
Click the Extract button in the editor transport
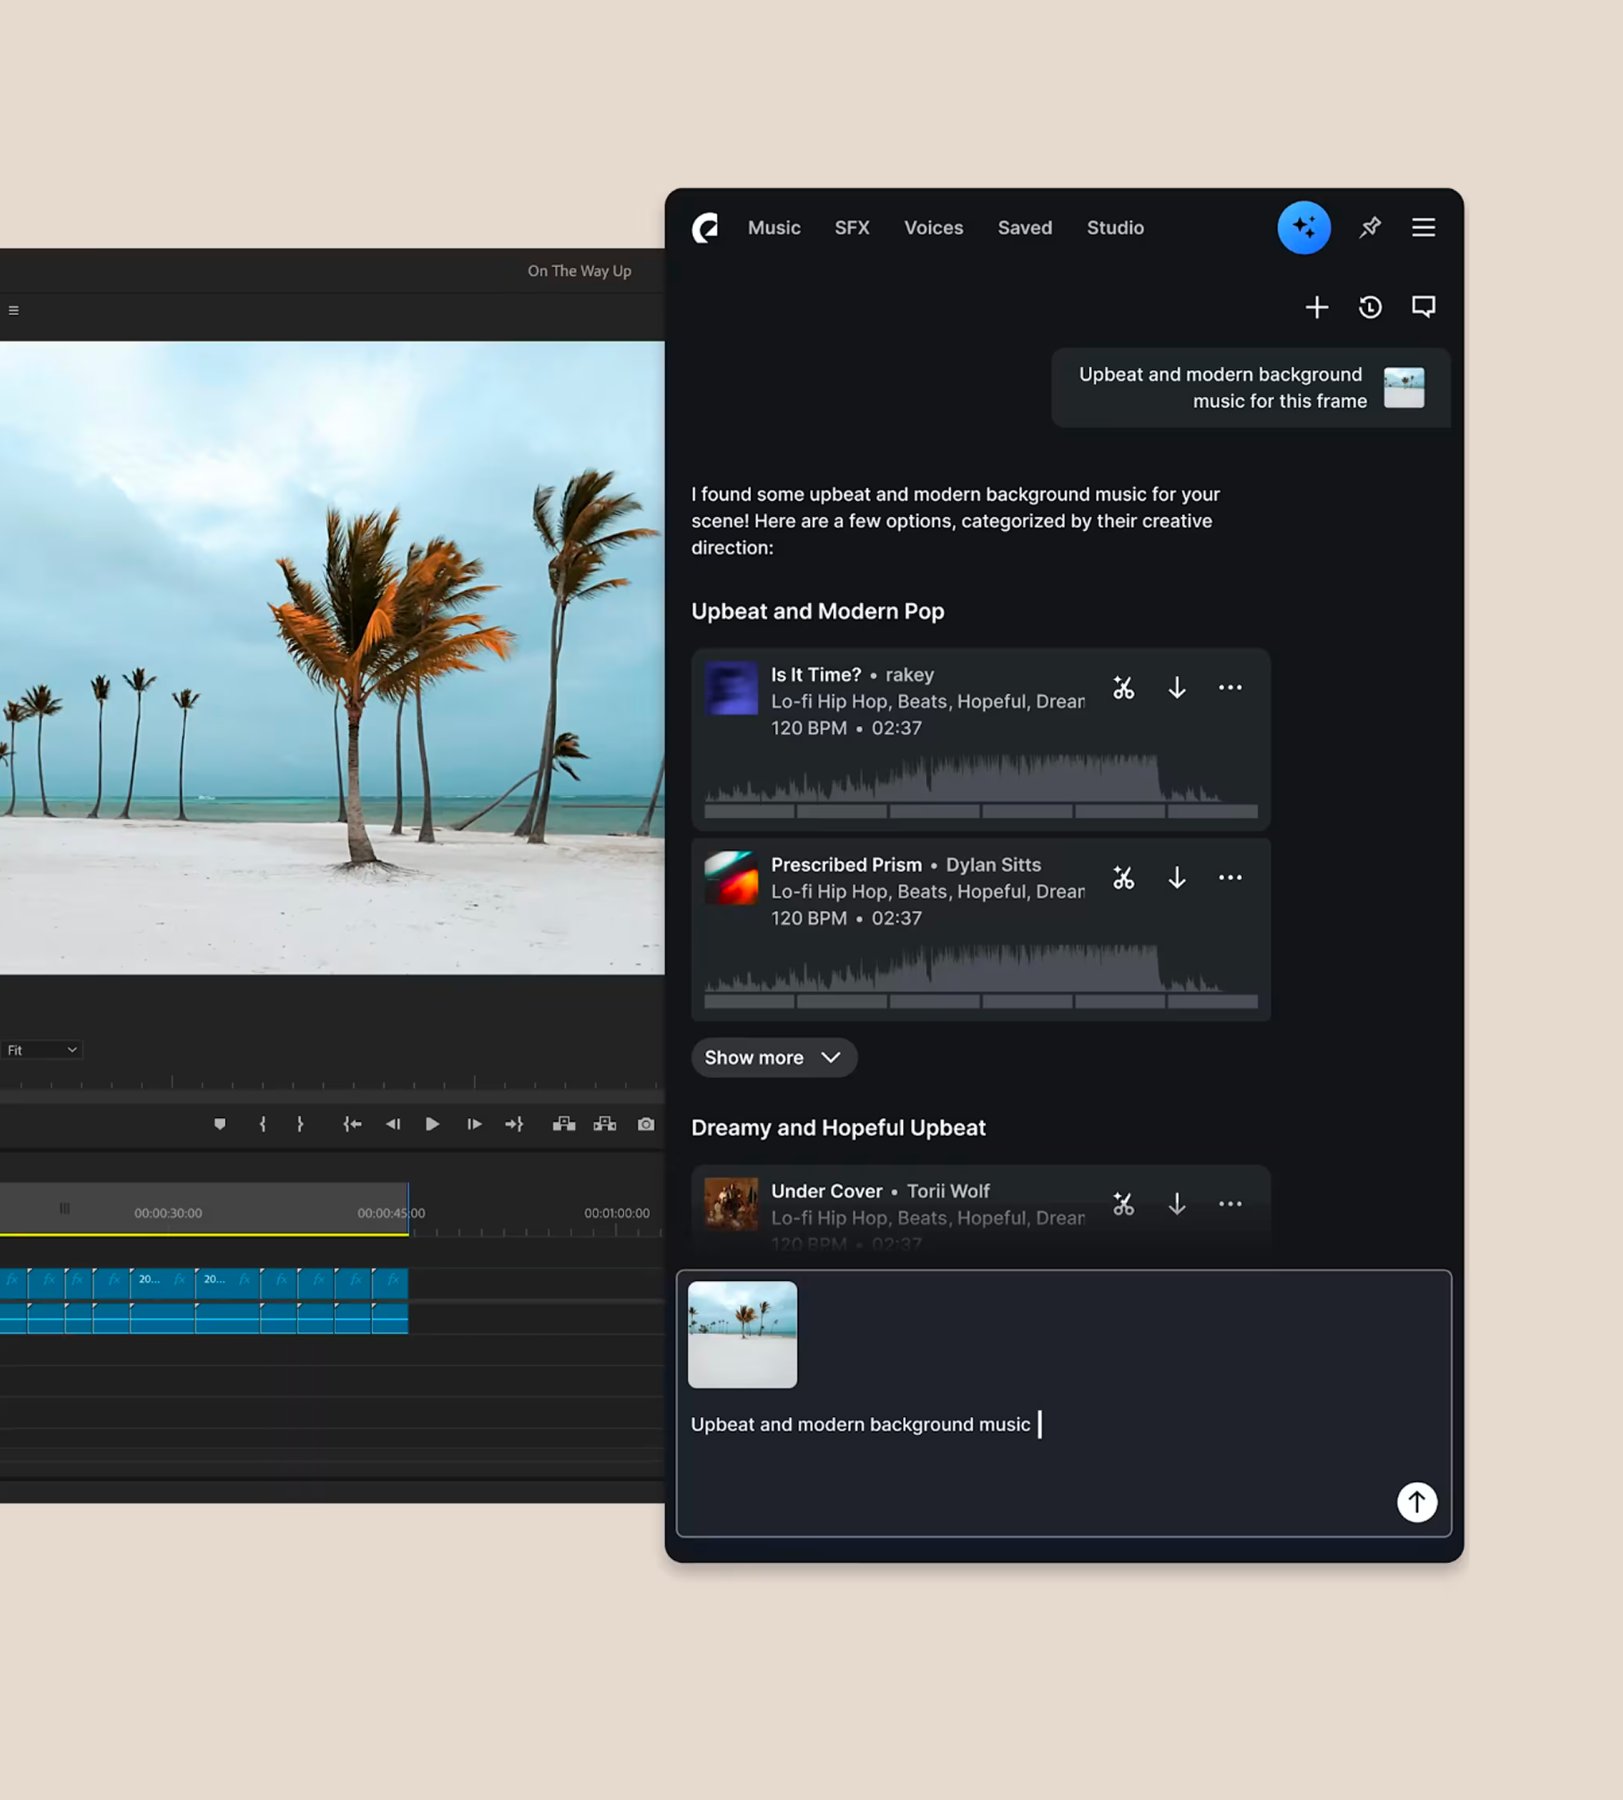click(605, 1125)
